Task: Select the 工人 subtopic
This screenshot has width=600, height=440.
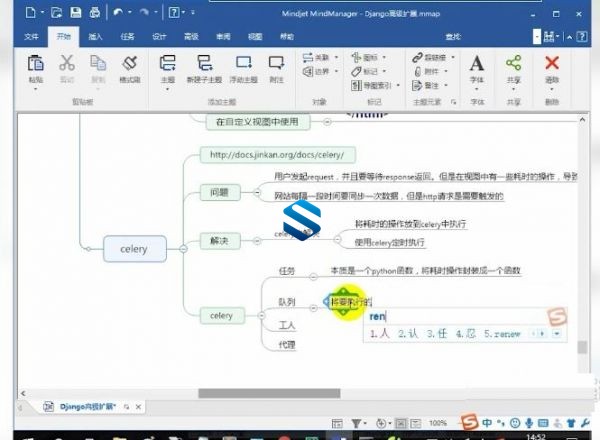Action: 287,326
